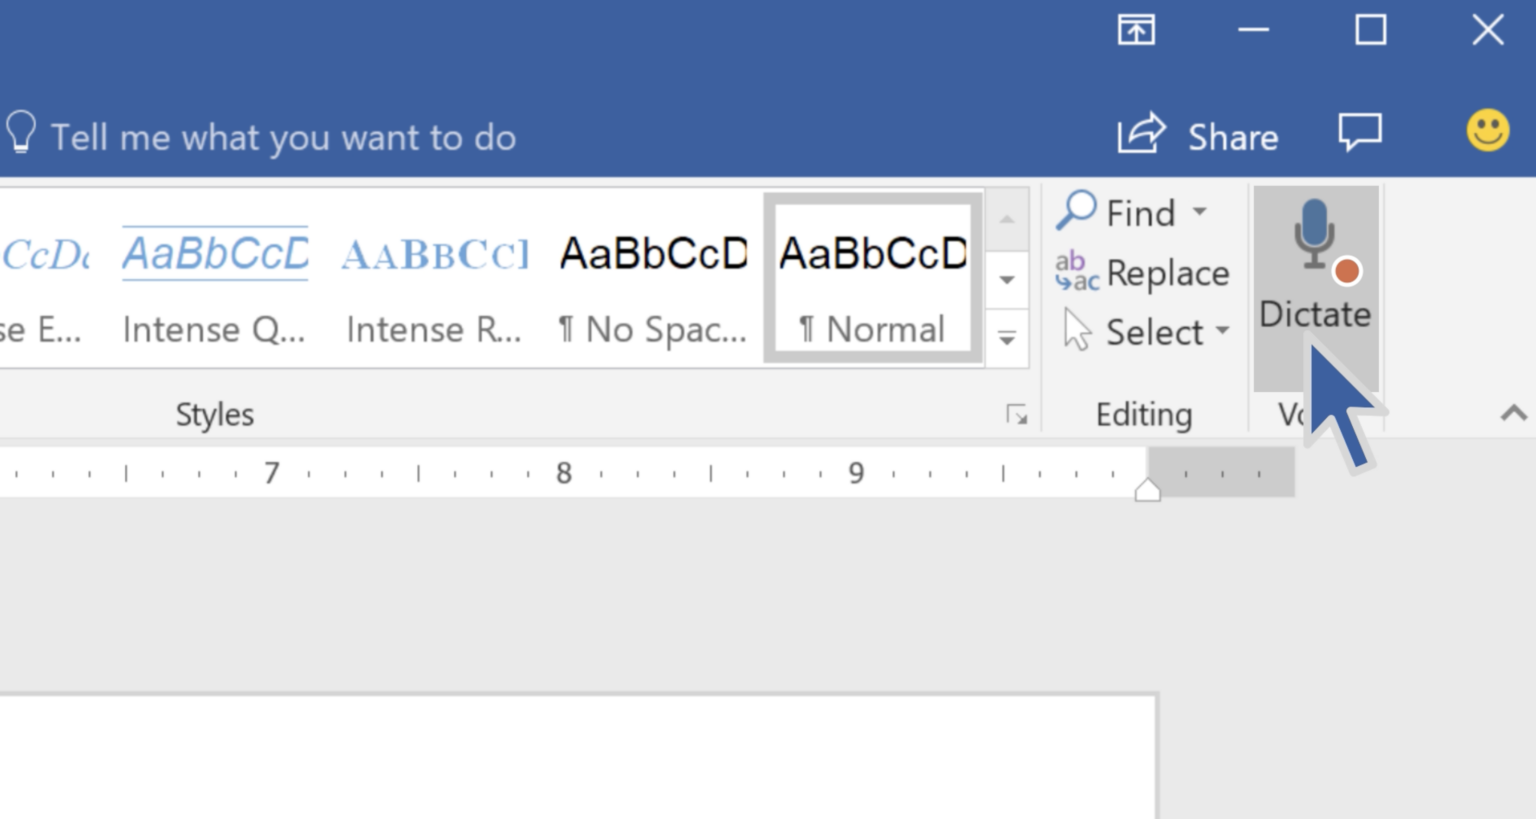
Task: Apply the Intense Quote style
Action: 215,279
